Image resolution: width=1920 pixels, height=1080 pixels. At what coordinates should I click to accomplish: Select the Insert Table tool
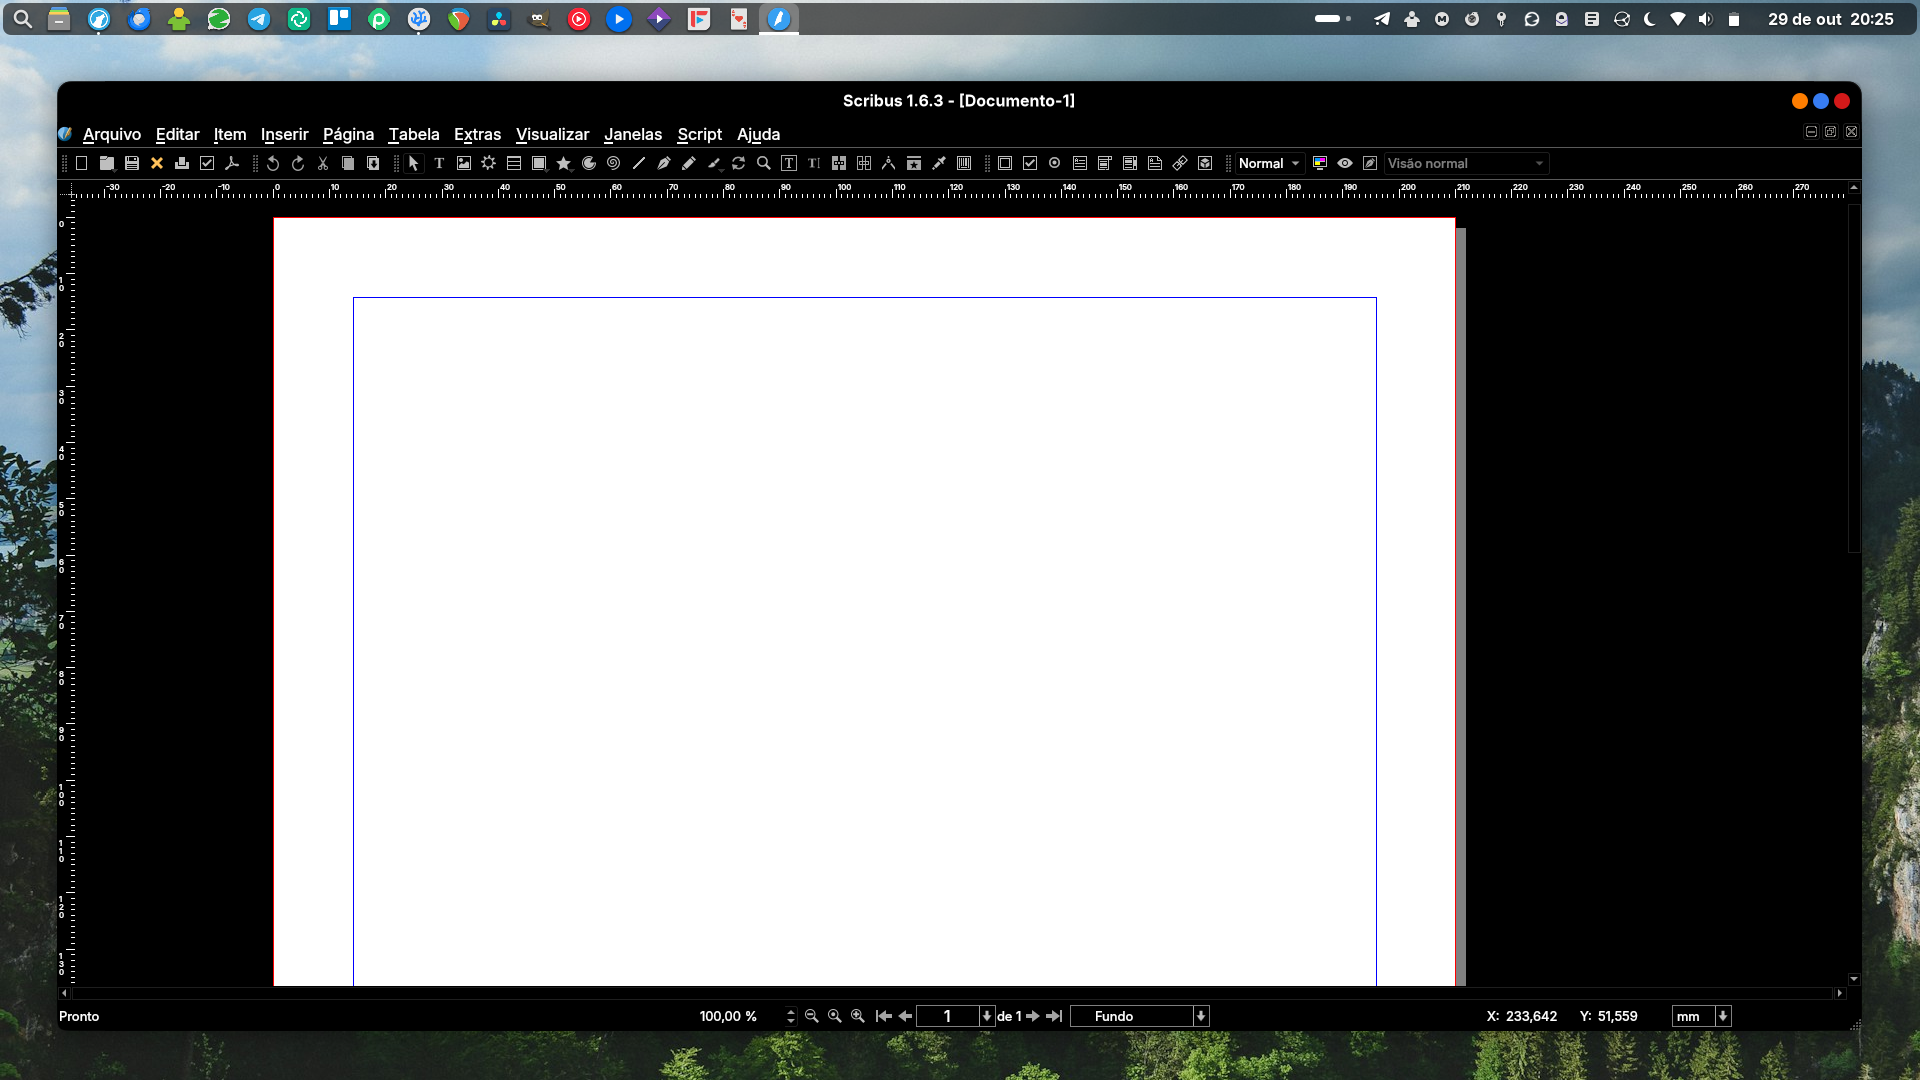(513, 163)
